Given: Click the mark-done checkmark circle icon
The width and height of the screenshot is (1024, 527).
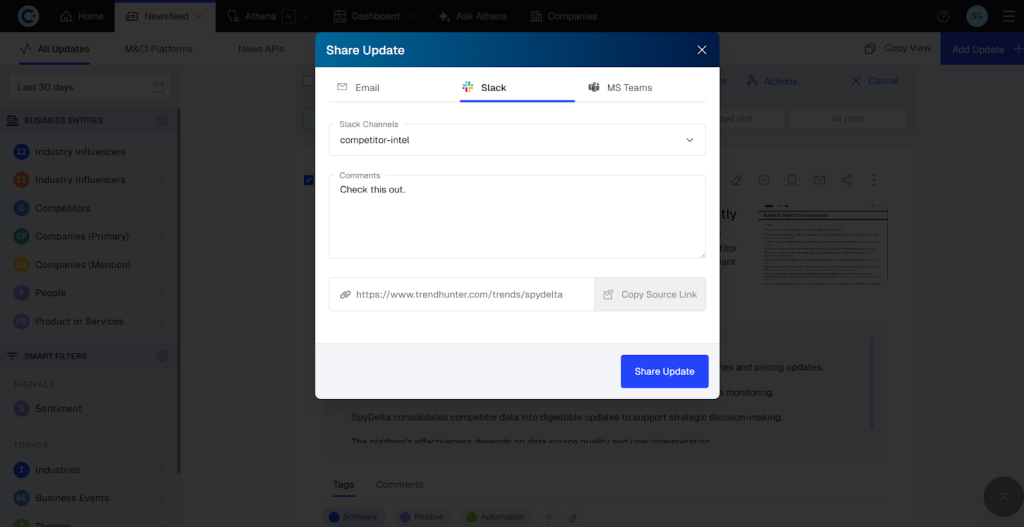Looking at the screenshot, I should pos(763,180).
